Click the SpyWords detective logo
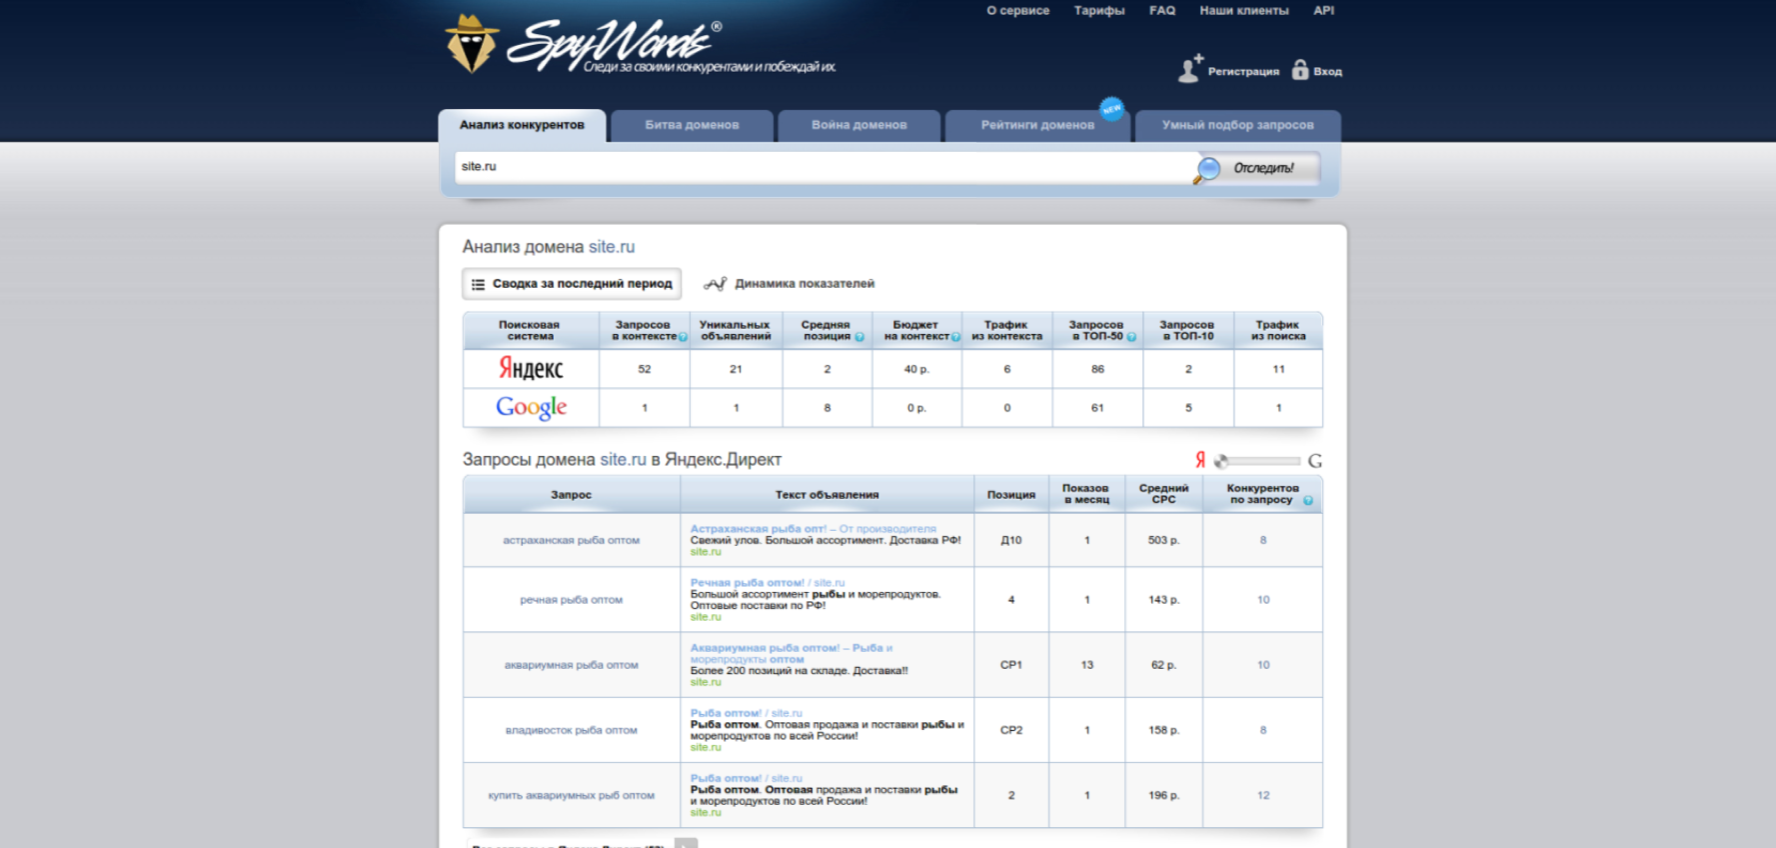Image resolution: width=1776 pixels, height=848 pixels. 471,44
